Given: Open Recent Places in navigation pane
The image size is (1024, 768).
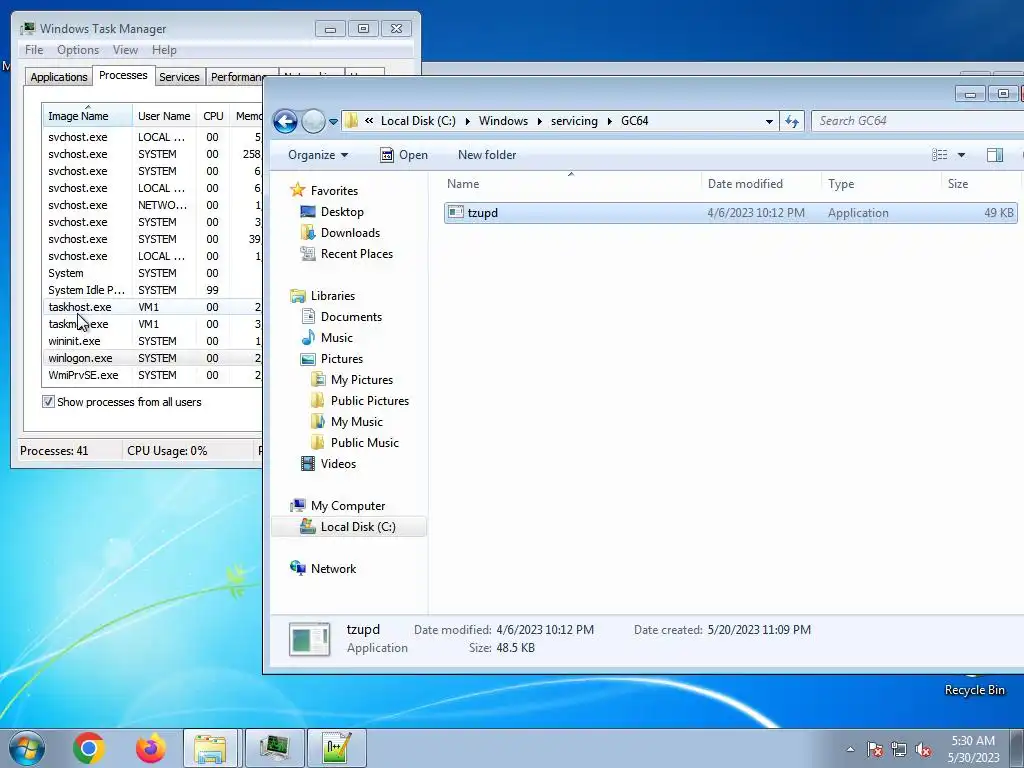Looking at the screenshot, I should point(357,253).
